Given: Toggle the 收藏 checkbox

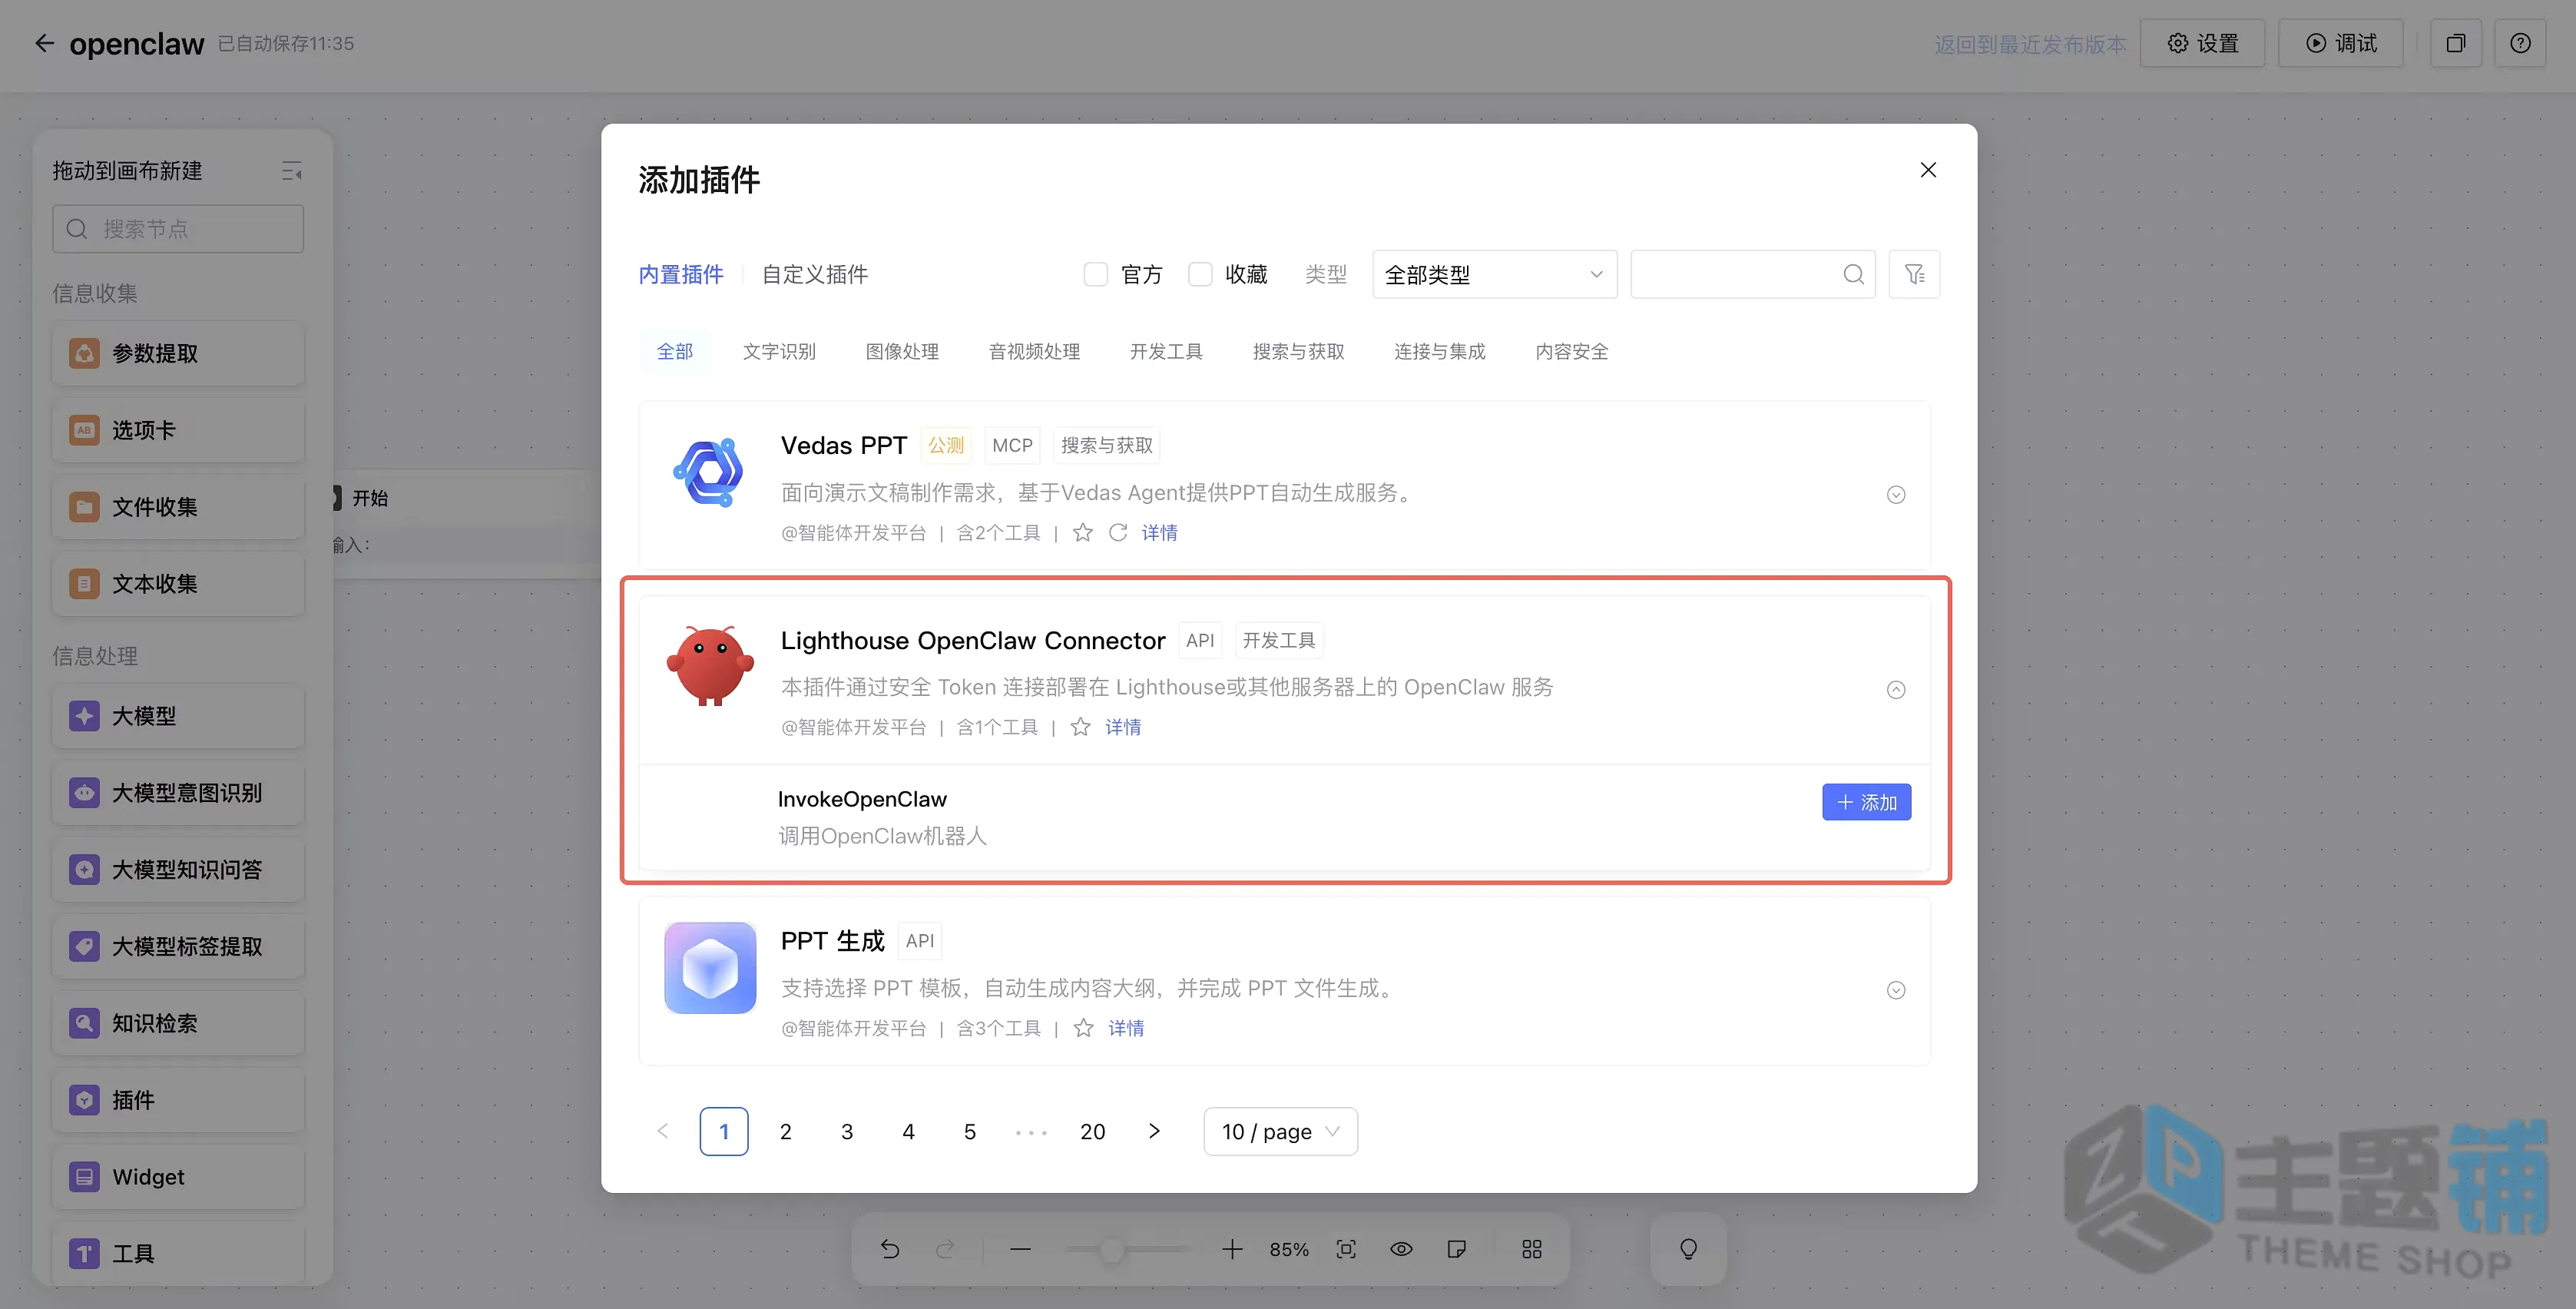Looking at the screenshot, I should click(x=1200, y=274).
